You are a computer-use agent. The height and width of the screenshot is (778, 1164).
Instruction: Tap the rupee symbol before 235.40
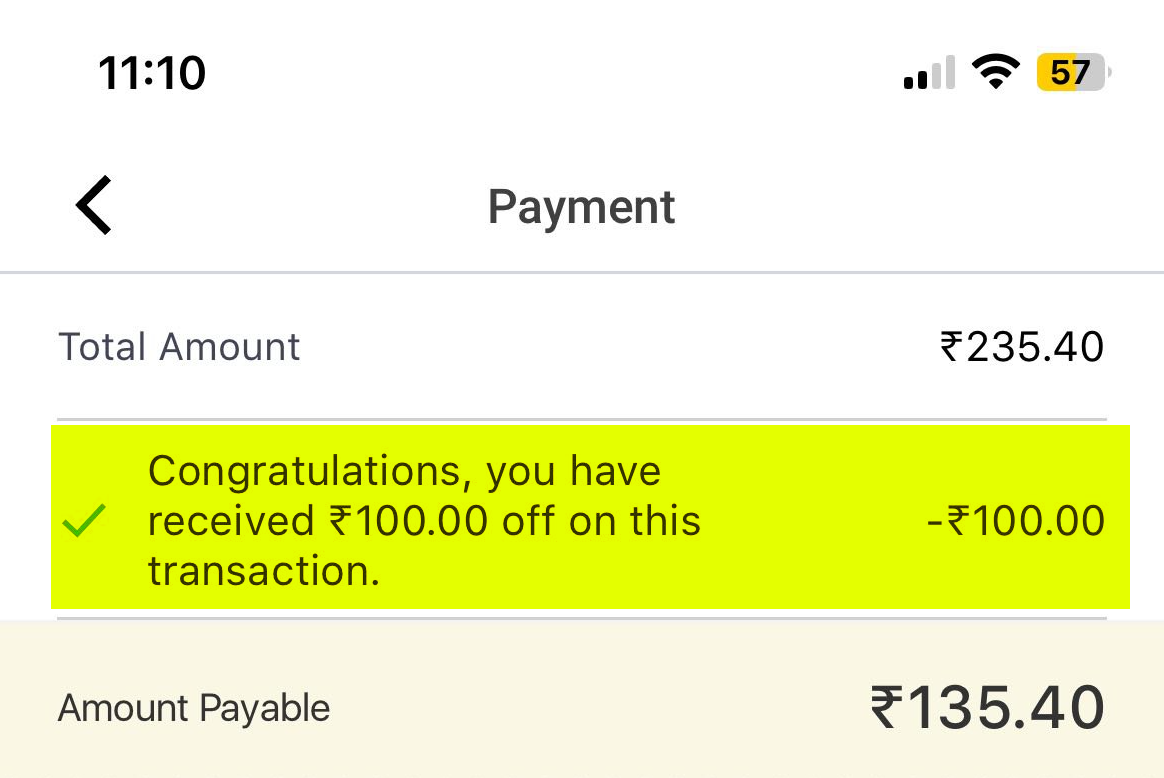tap(950, 347)
